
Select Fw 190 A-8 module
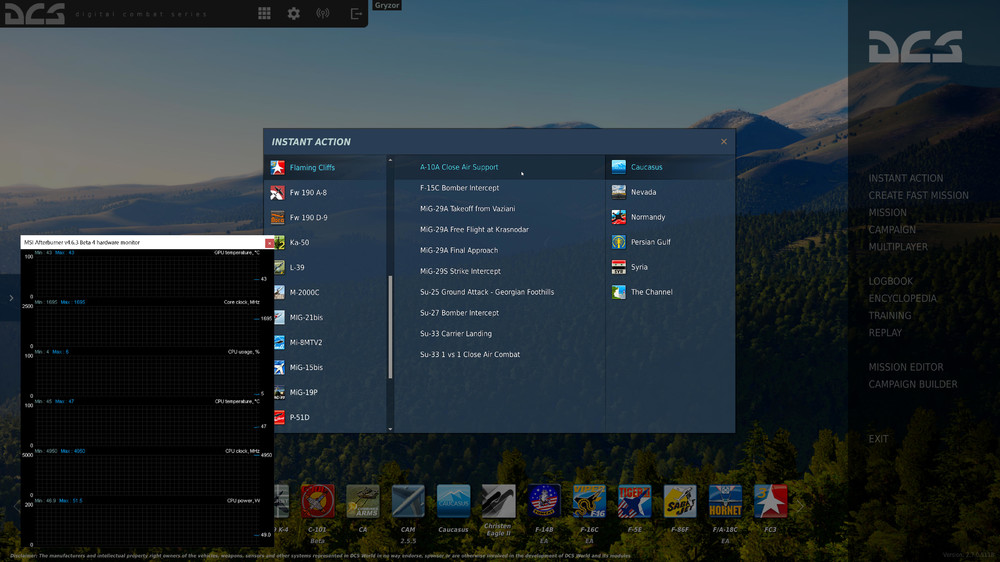coord(325,192)
